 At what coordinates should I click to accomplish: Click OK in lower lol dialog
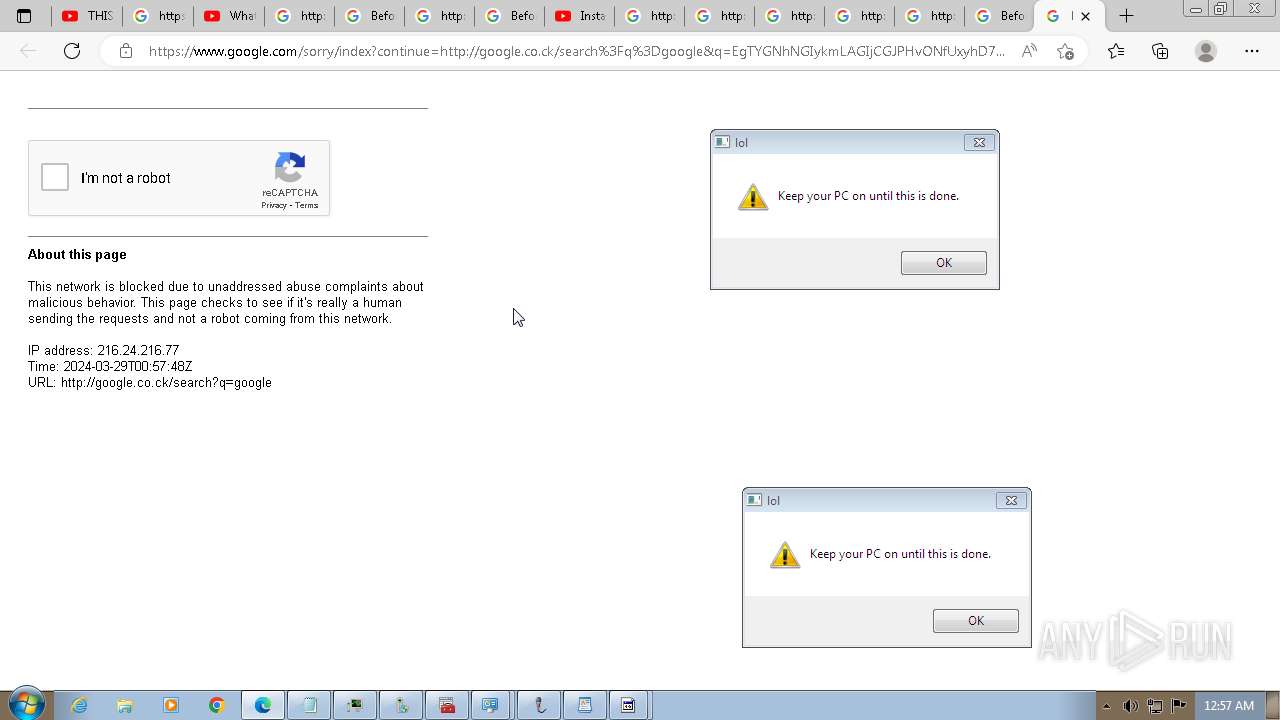point(975,620)
